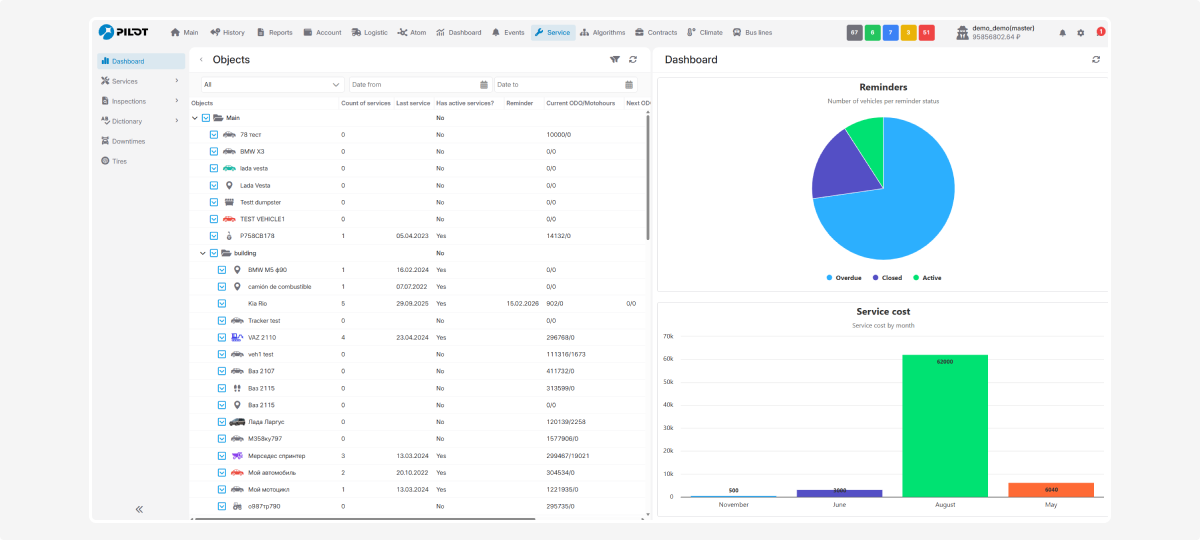Collapse the Main folder group
This screenshot has width=1200, height=540.
pyautogui.click(x=195, y=118)
